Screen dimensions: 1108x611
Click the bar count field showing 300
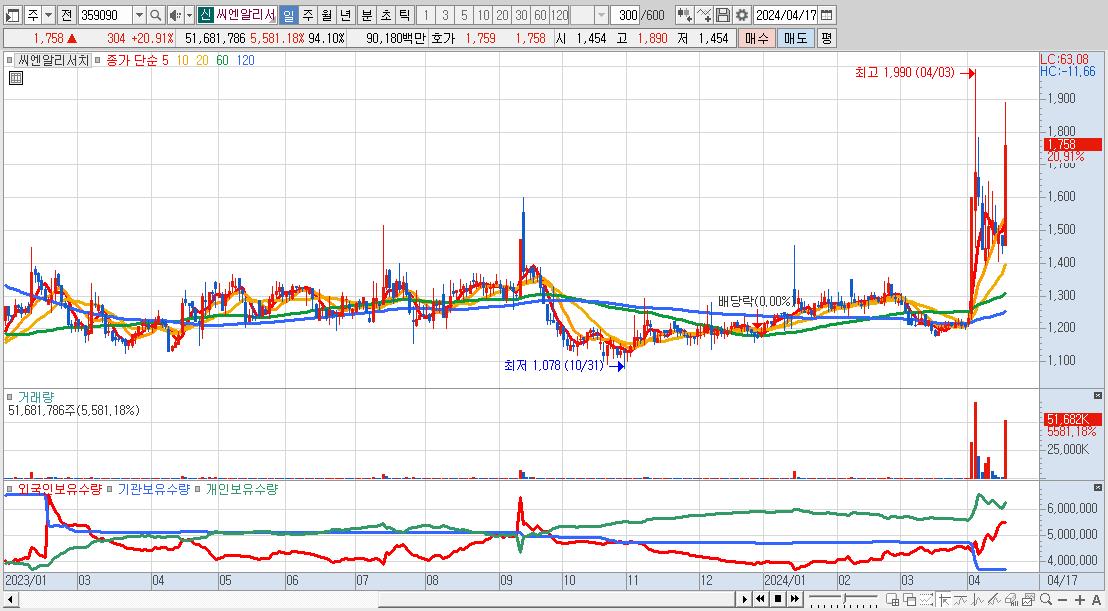(625, 15)
